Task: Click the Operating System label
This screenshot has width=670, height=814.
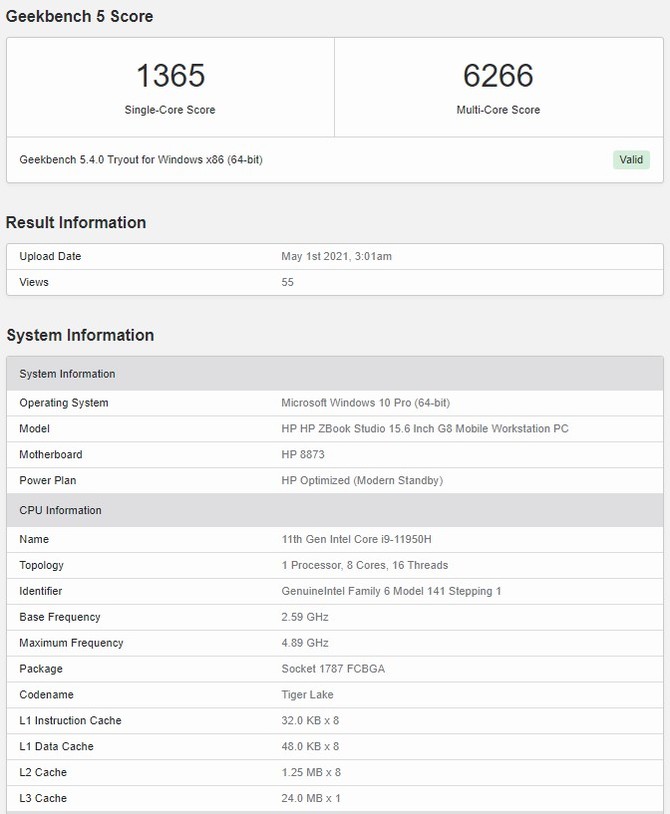Action: (64, 403)
